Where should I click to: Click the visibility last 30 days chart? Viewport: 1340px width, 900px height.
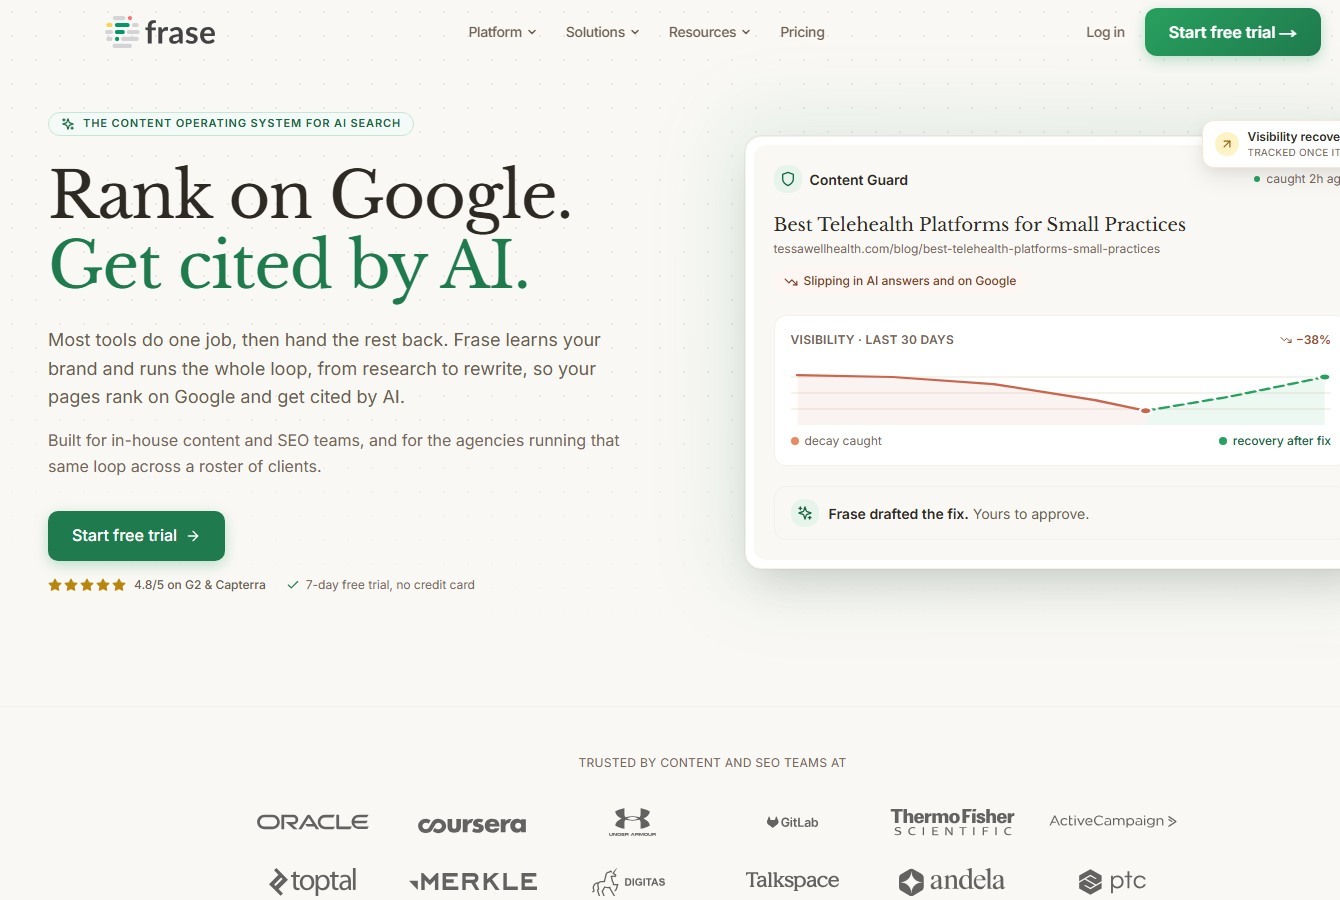[x=1060, y=397]
